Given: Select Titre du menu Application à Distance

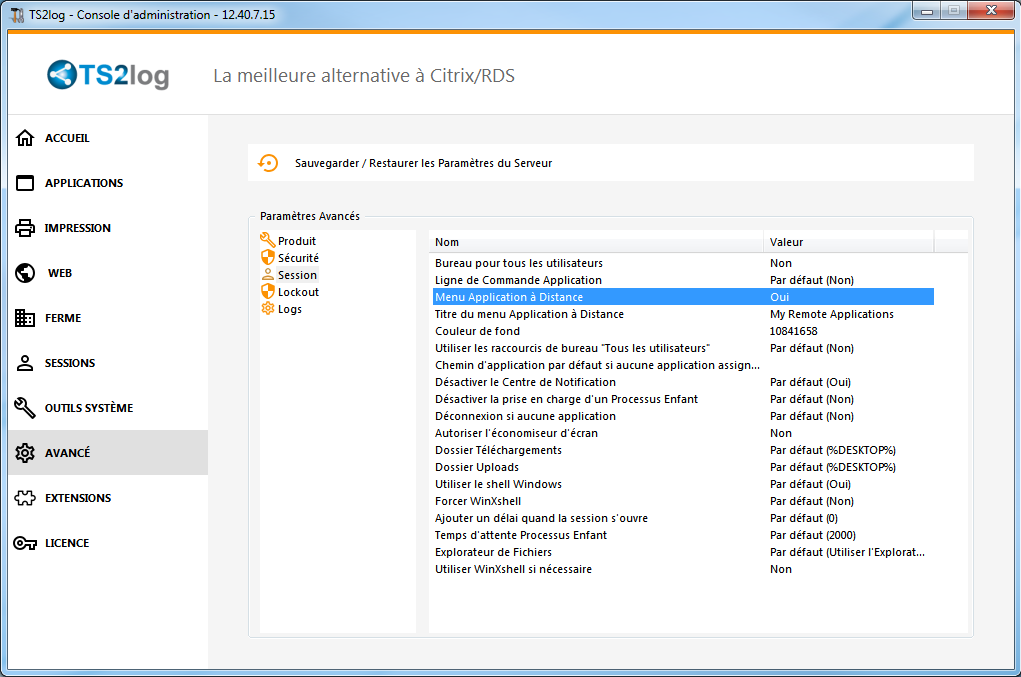Looking at the screenshot, I should [x=683, y=314].
